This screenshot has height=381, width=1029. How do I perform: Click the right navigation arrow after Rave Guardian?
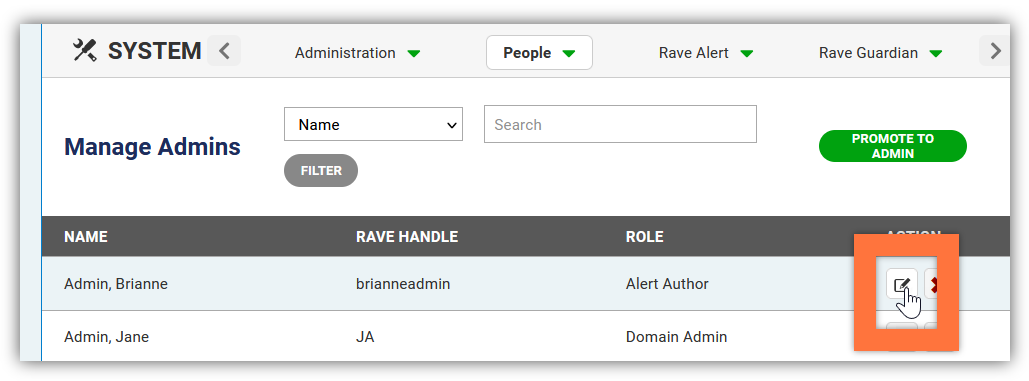point(994,51)
